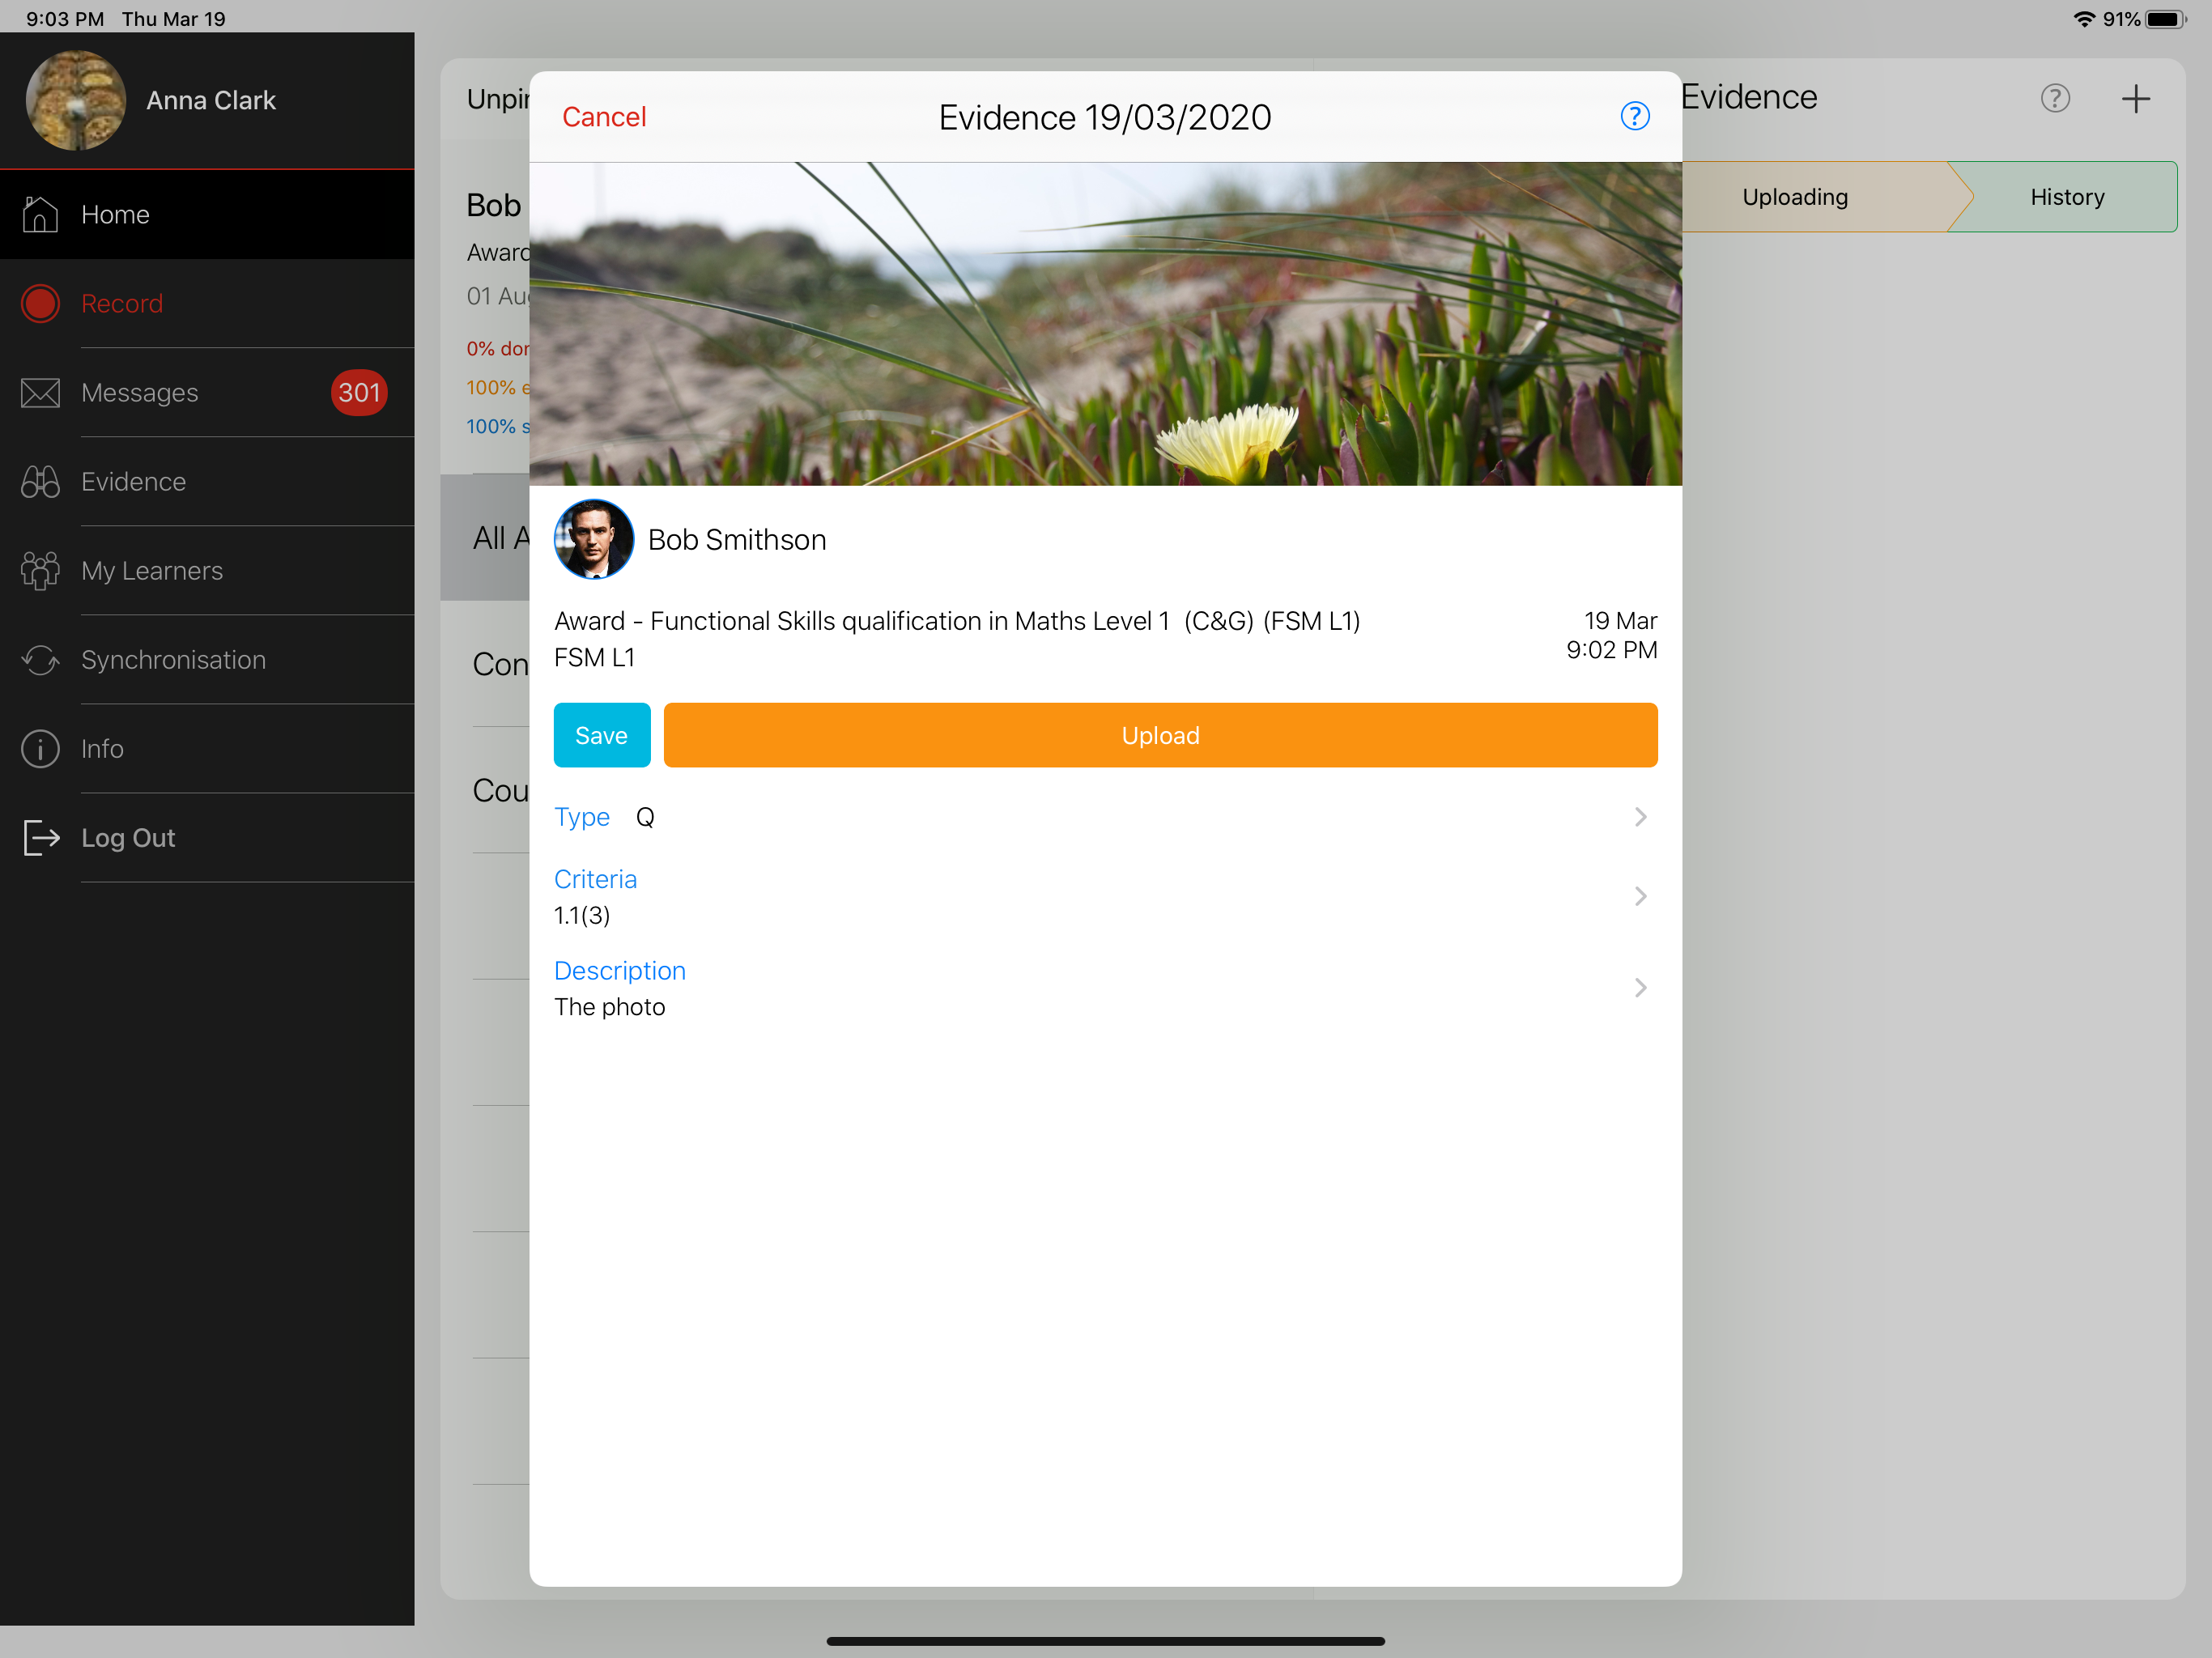Viewport: 2212px width, 1658px height.
Task: Tap the Bob Smithson name label
Action: pyautogui.click(x=737, y=539)
